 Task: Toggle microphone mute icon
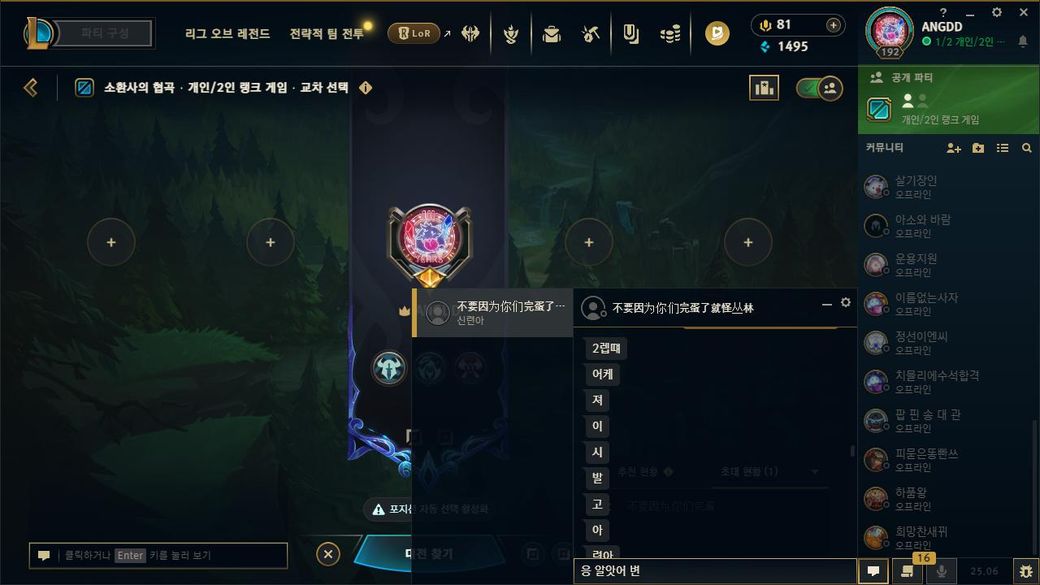[x=941, y=571]
